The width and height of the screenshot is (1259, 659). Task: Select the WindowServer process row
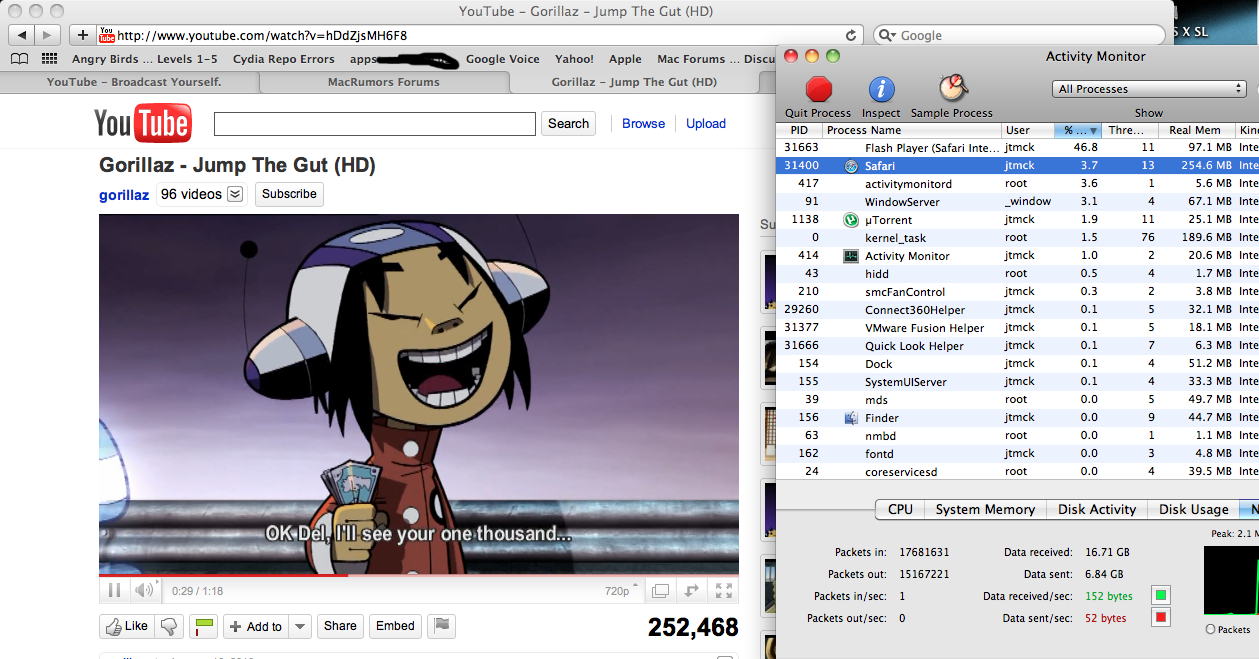point(1017,202)
